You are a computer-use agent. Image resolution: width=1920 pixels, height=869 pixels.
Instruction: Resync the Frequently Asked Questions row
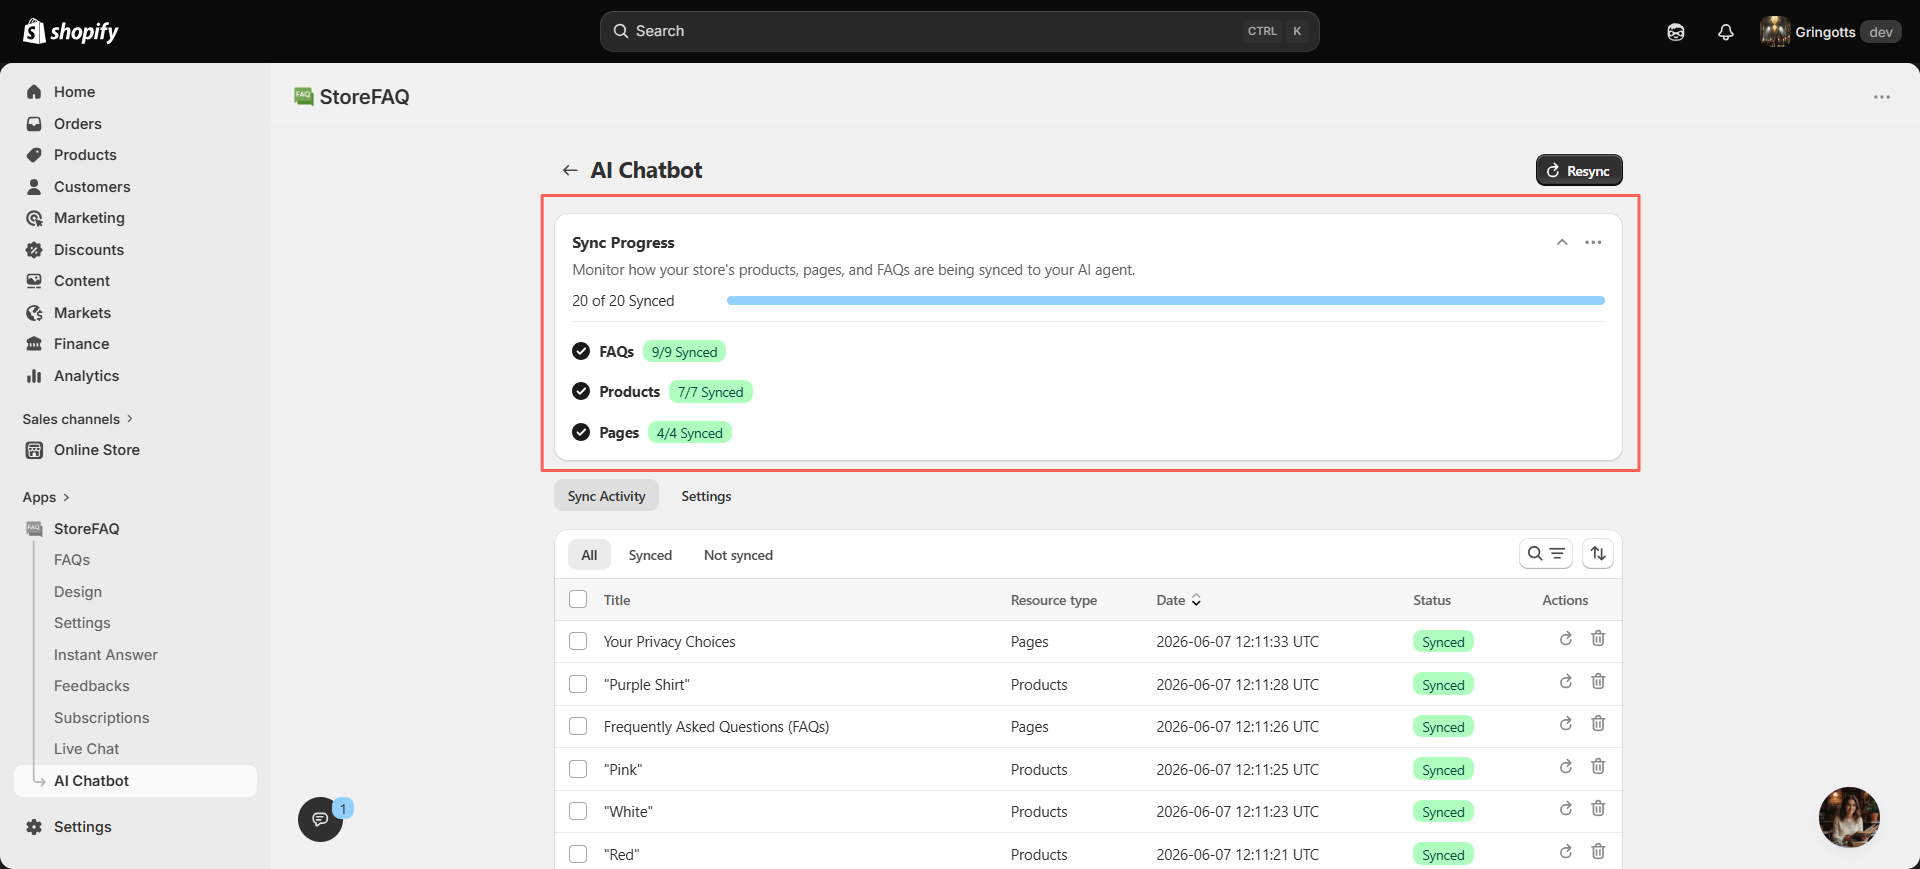click(1566, 723)
